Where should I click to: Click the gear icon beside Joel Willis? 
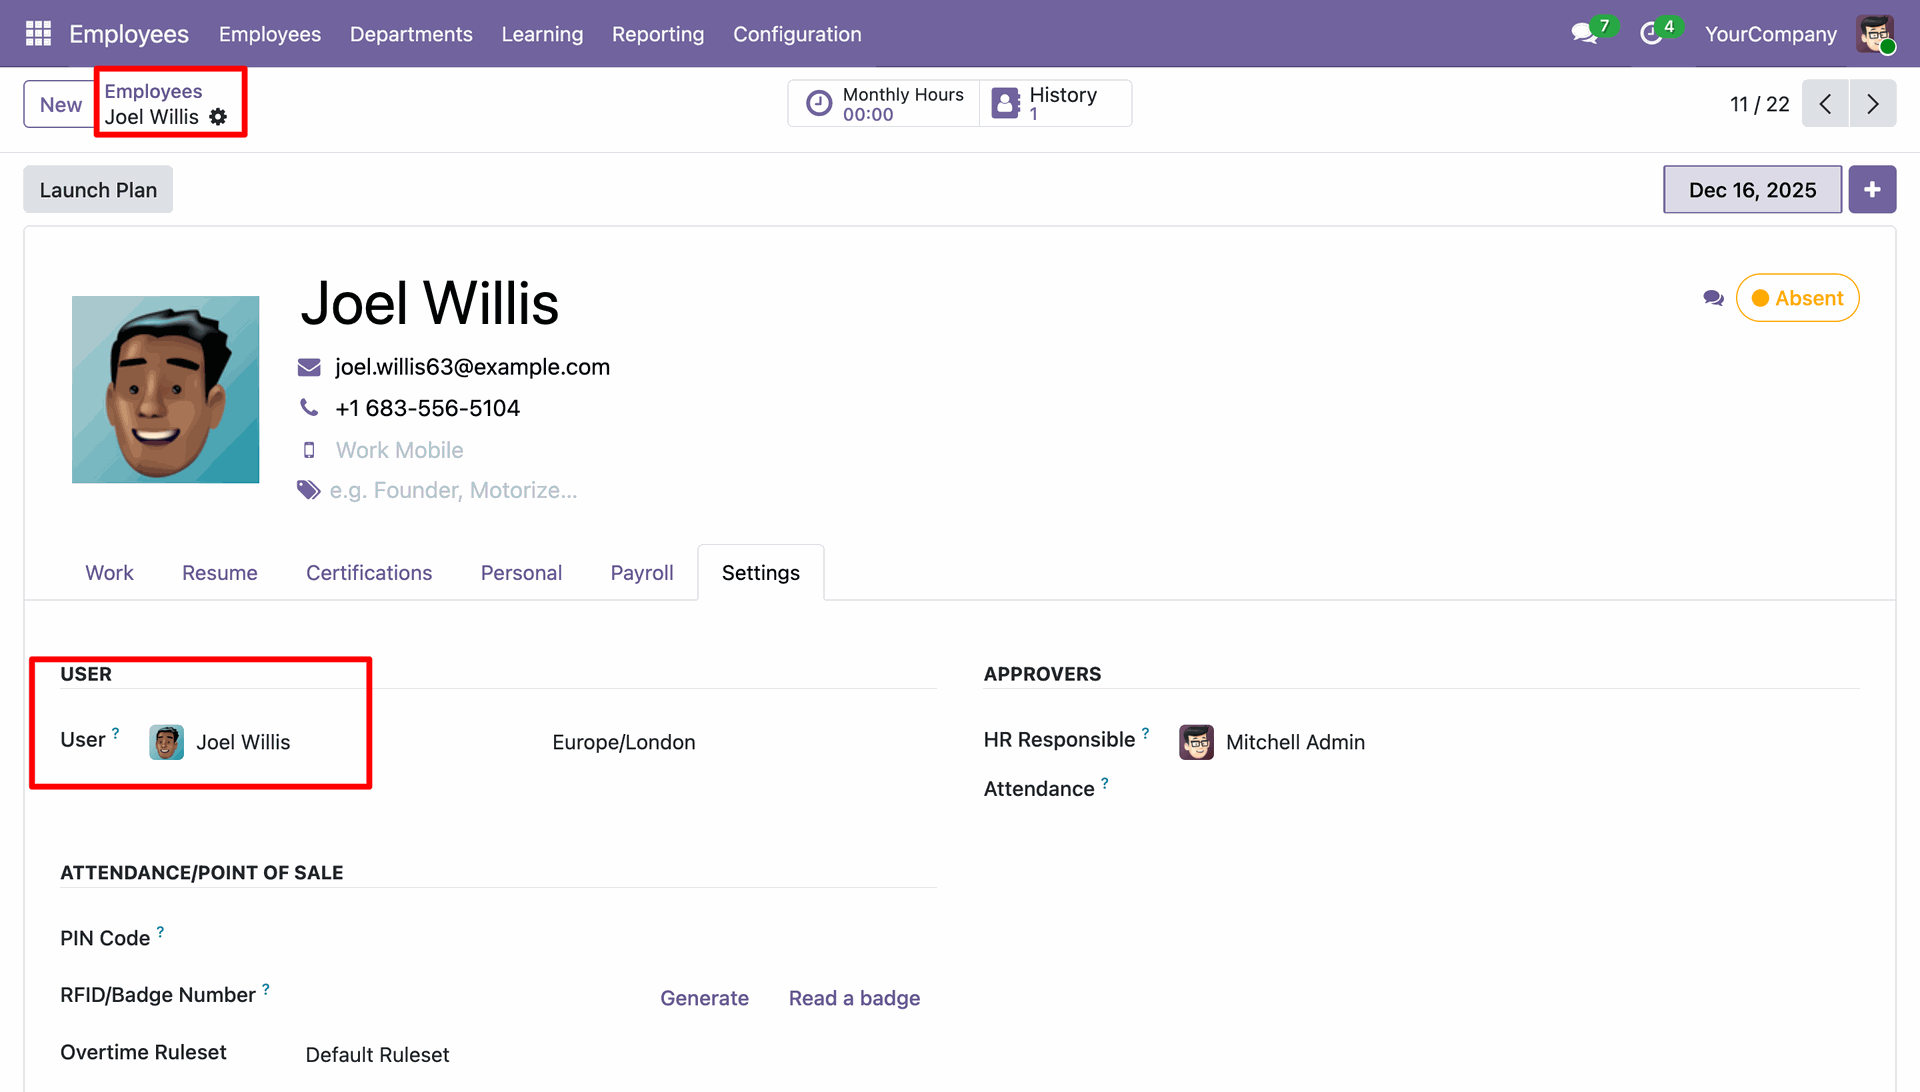pos(218,117)
